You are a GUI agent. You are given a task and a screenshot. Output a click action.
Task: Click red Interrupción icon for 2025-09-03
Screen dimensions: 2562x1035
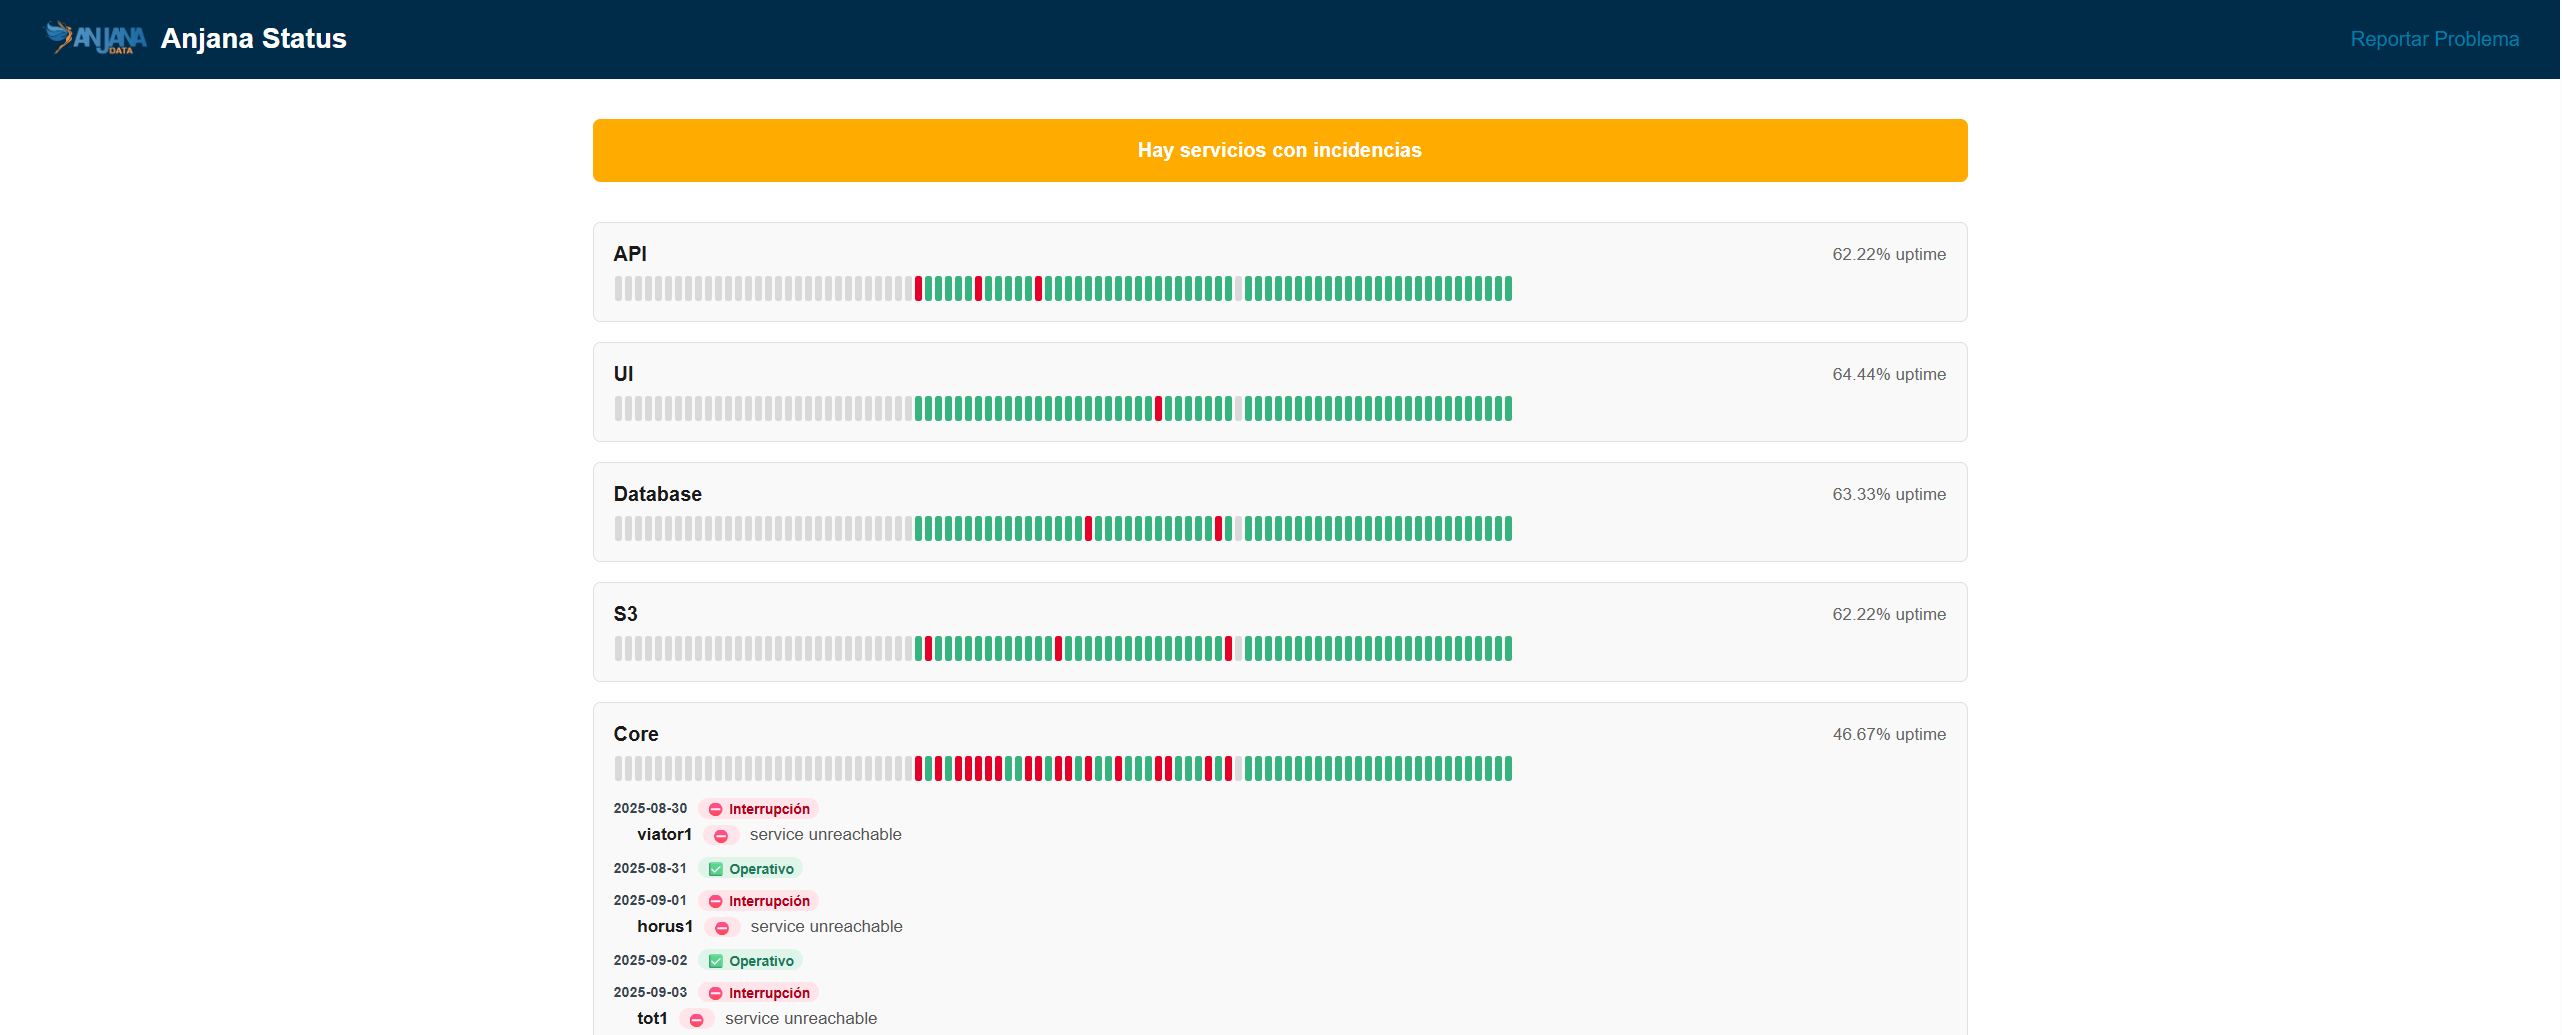tap(715, 993)
